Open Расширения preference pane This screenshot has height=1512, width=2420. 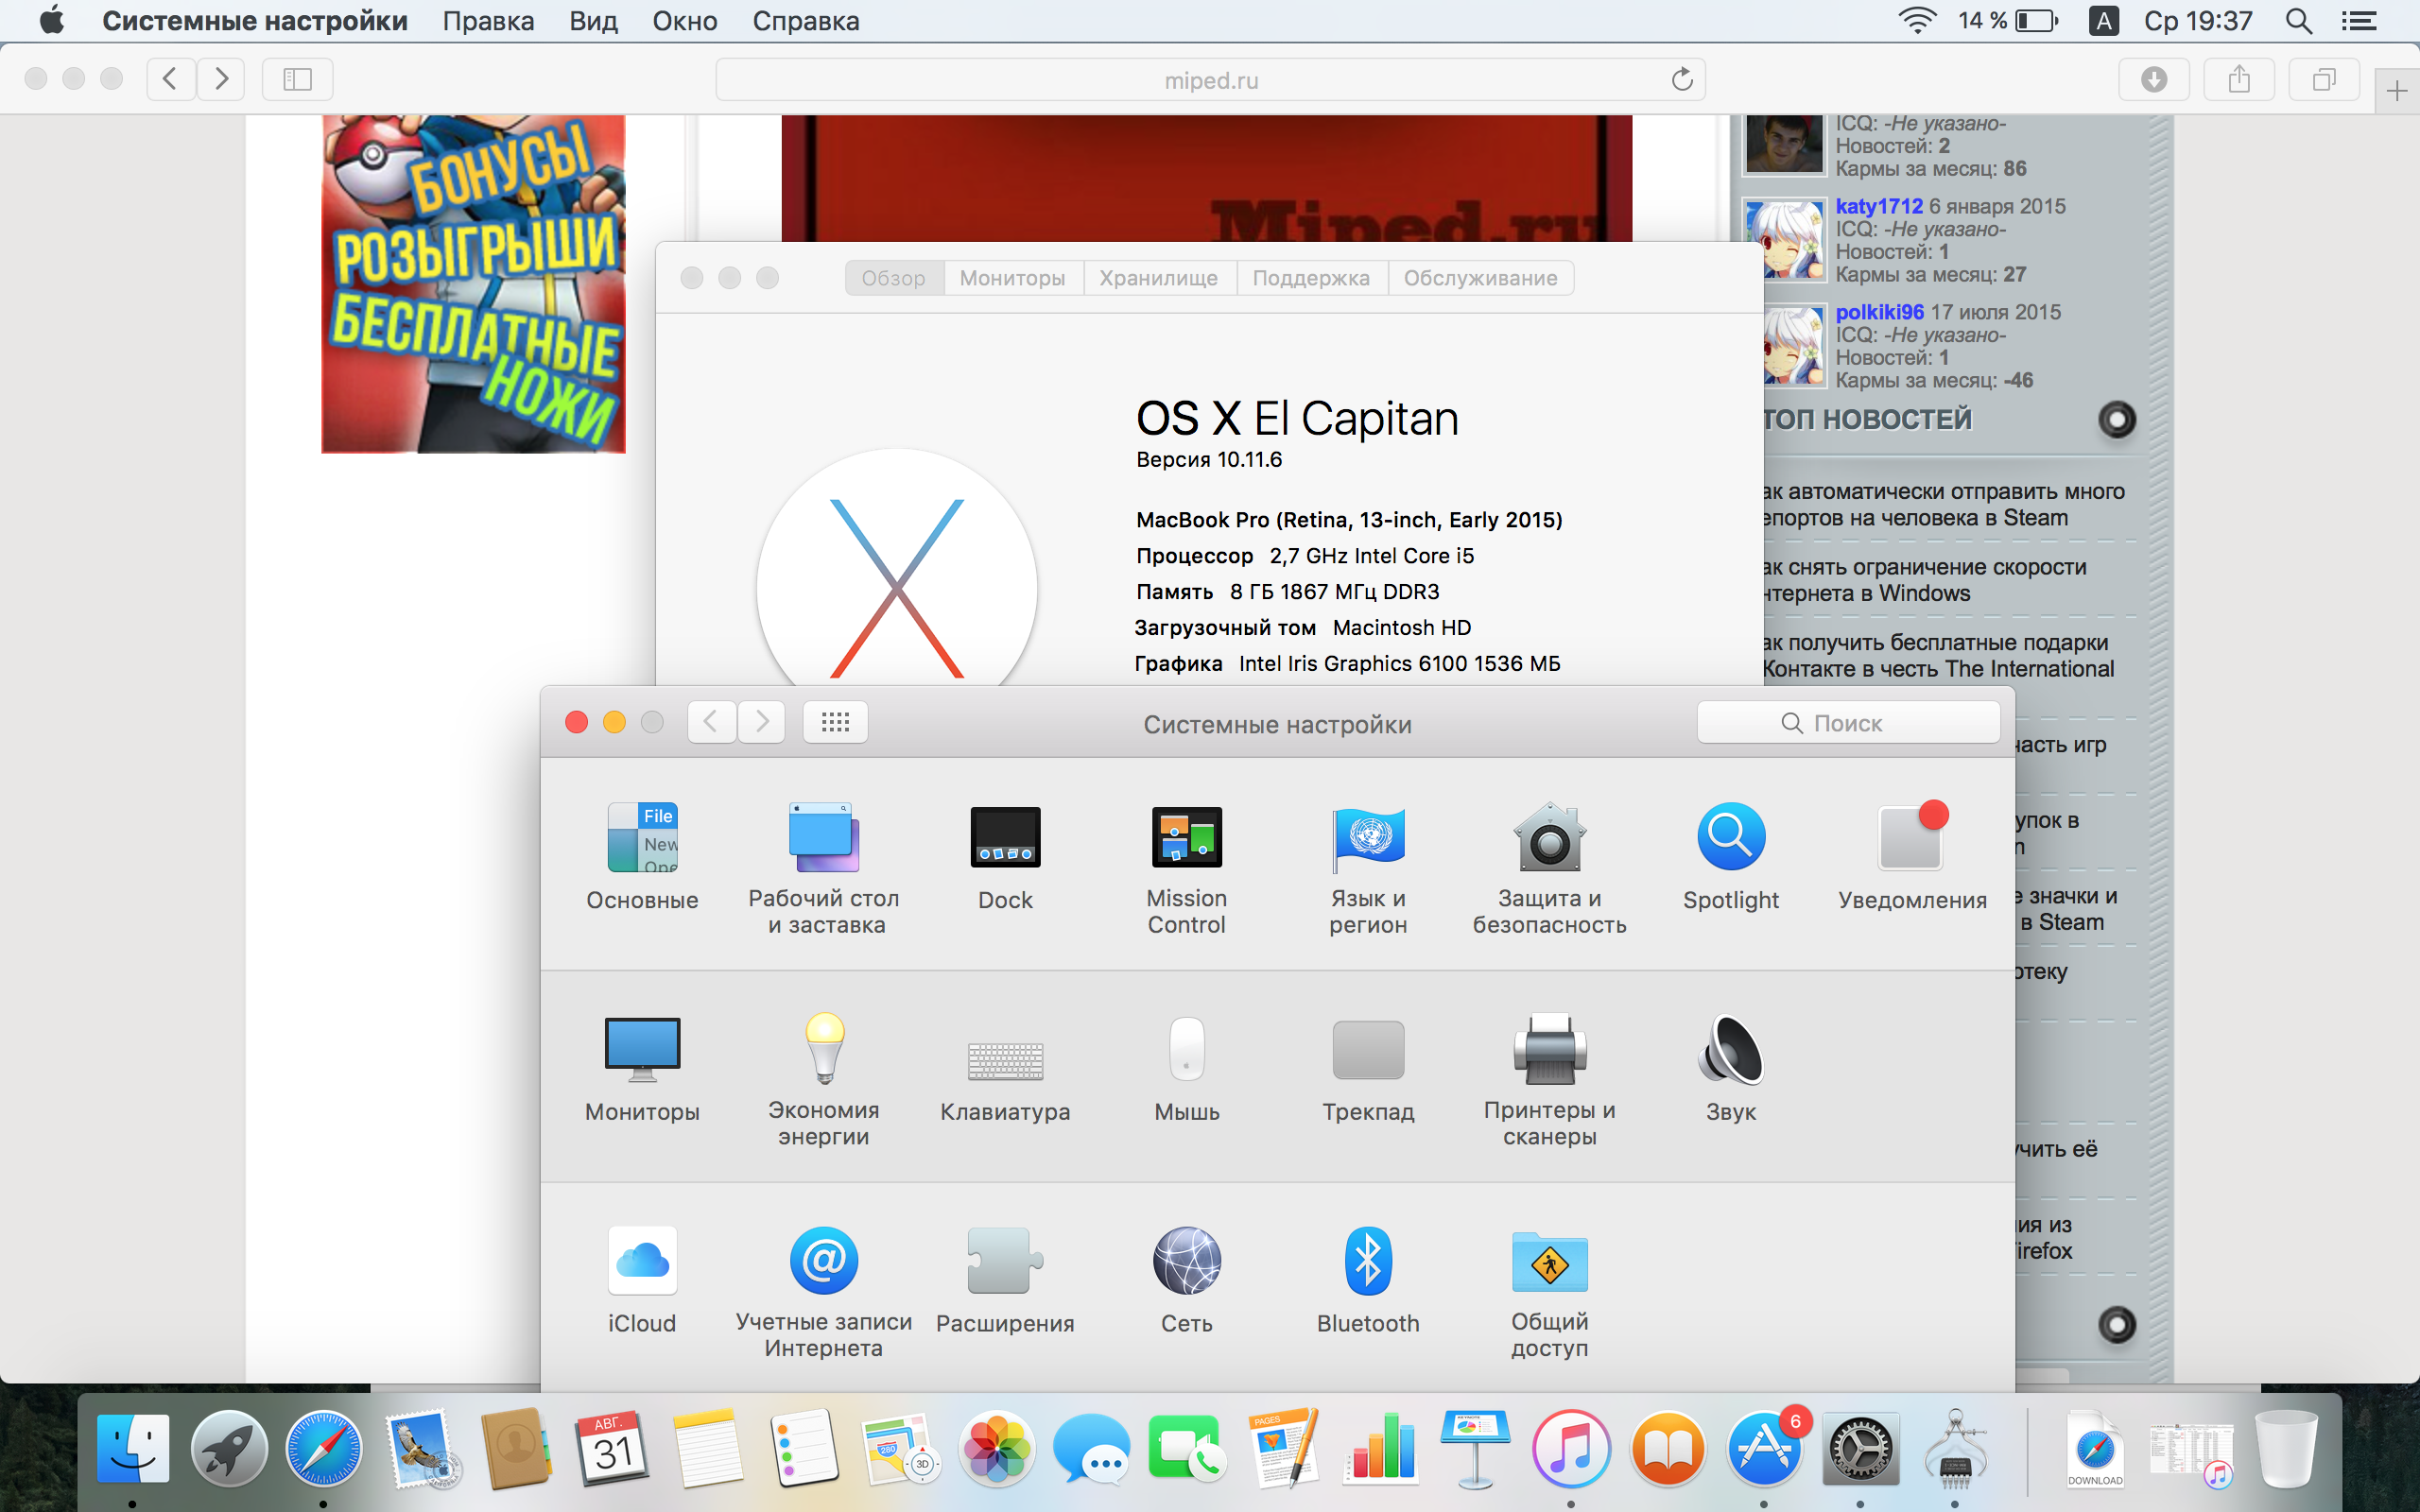1005,1280
